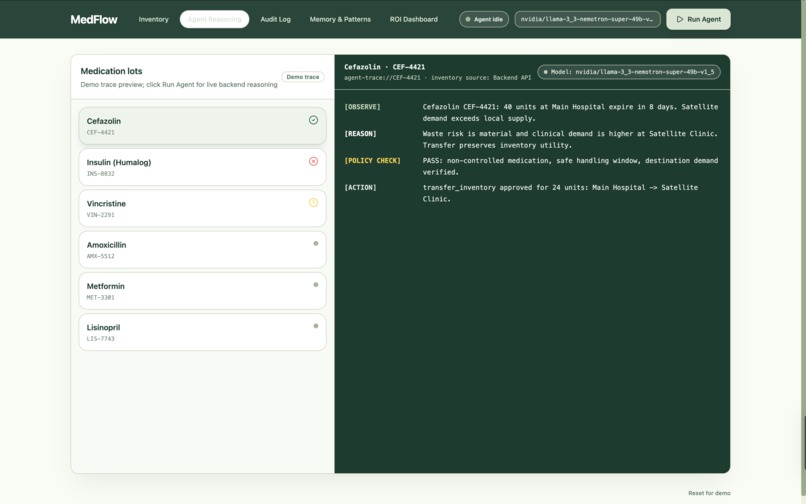Viewport: 806px width, 504px height.
Task: Select the Metformin lot card
Action: [203, 291]
